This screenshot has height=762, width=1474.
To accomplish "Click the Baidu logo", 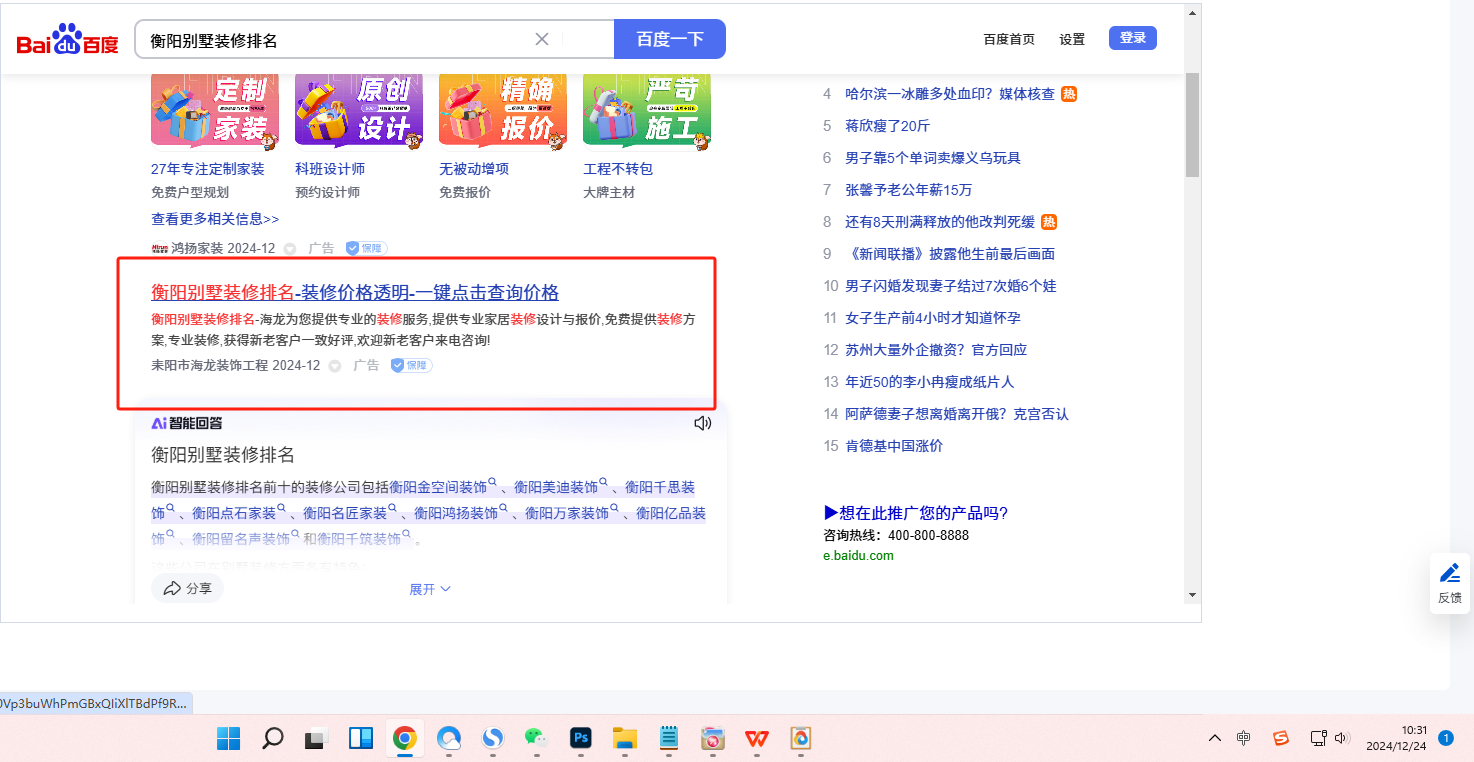I will coord(67,40).
